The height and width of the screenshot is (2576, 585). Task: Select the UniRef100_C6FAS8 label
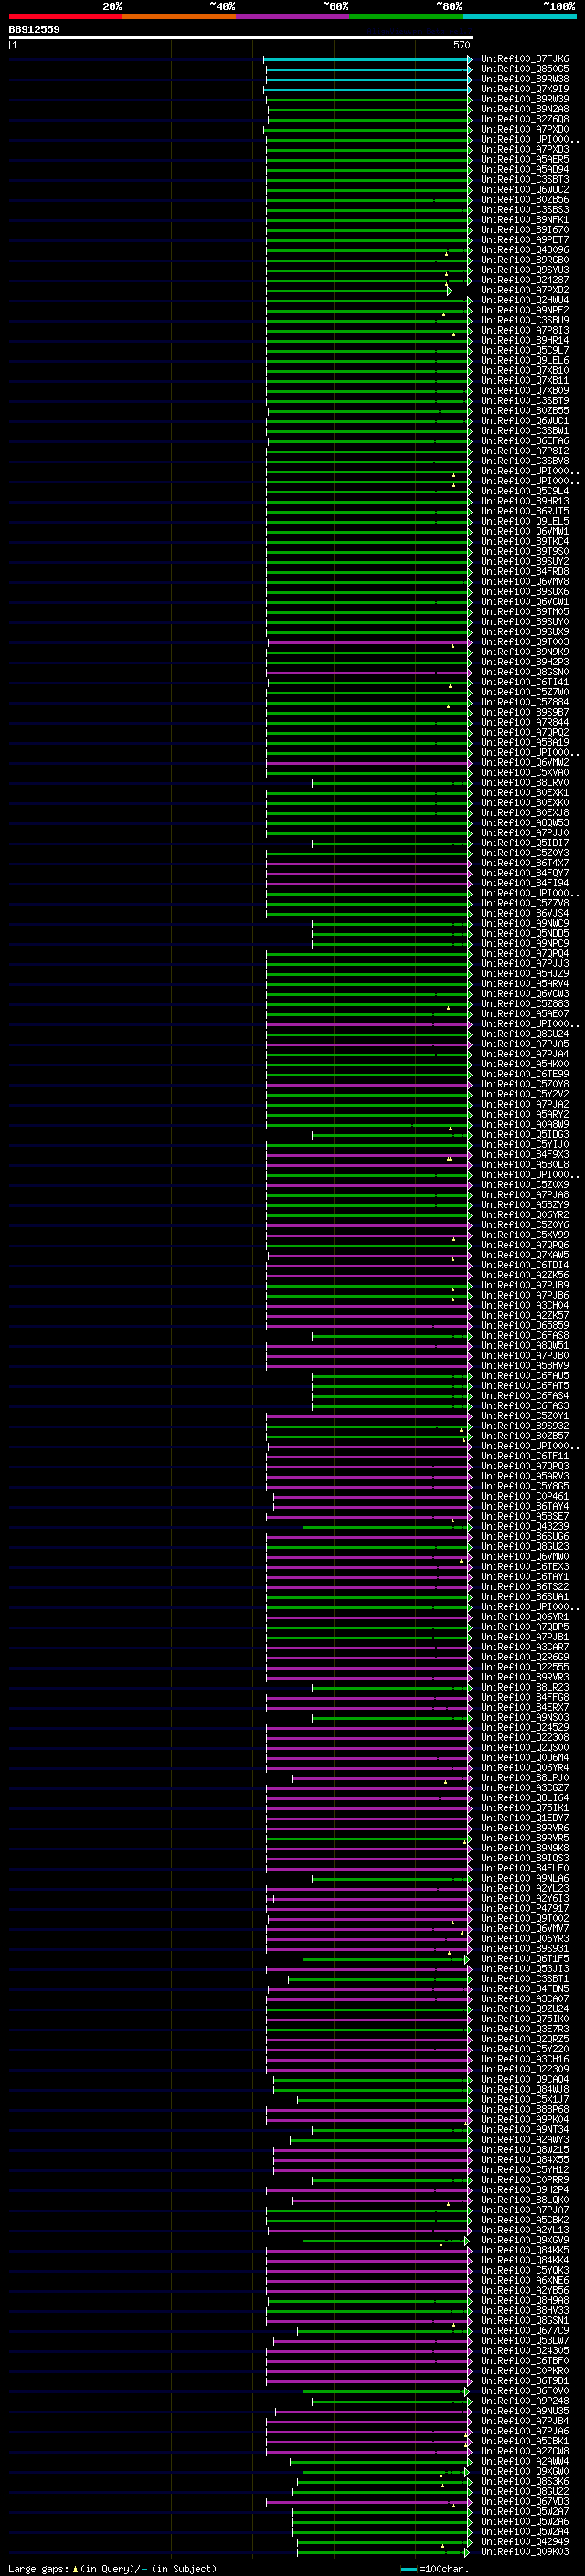(x=525, y=1335)
